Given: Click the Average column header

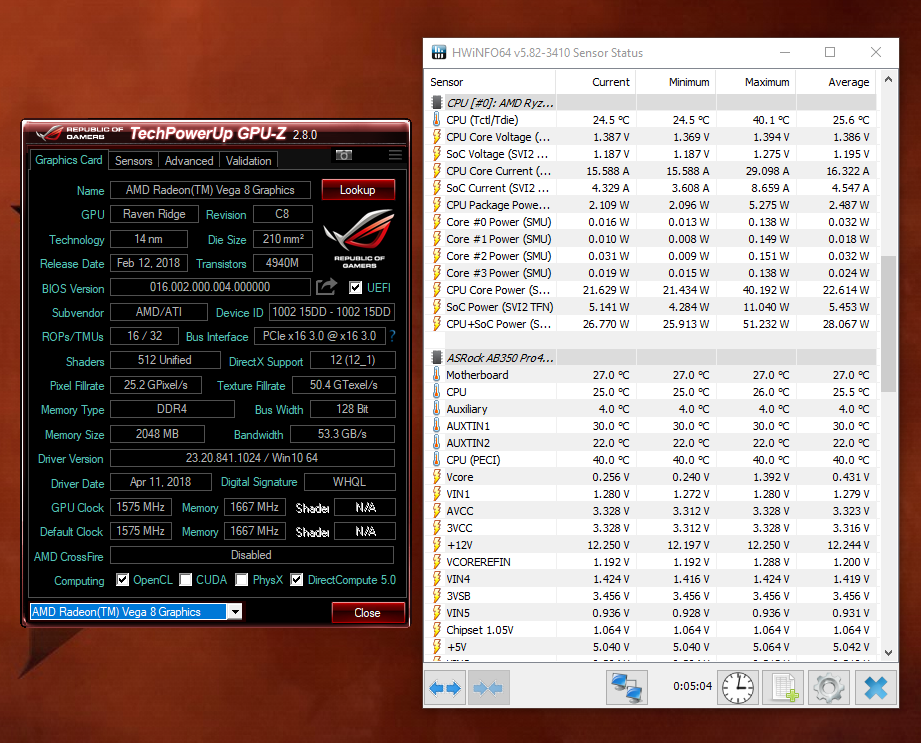Looking at the screenshot, I should click(x=836, y=82).
